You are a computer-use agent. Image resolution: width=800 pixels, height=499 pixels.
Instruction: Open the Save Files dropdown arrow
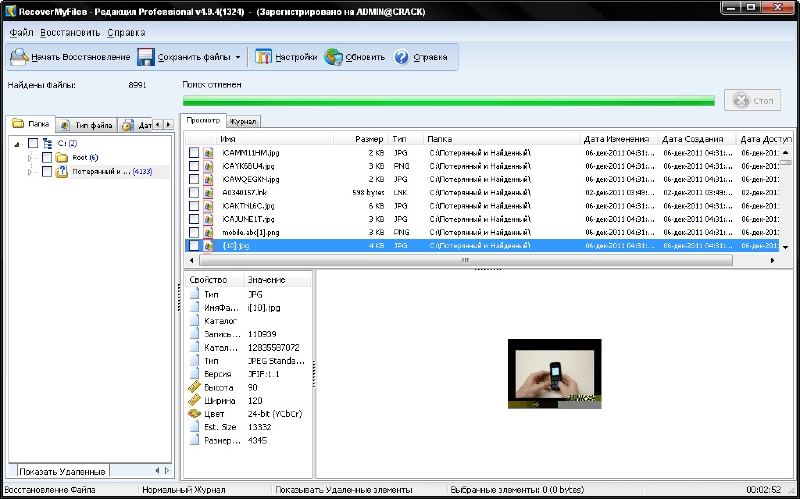point(238,57)
